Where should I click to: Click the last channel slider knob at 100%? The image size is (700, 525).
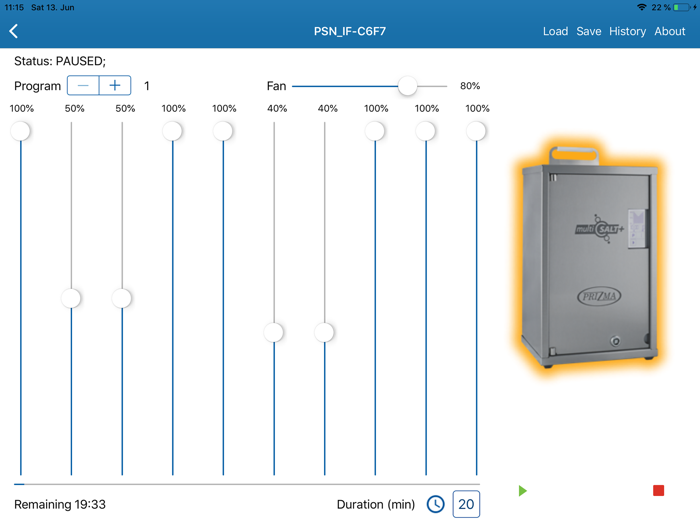click(x=476, y=131)
